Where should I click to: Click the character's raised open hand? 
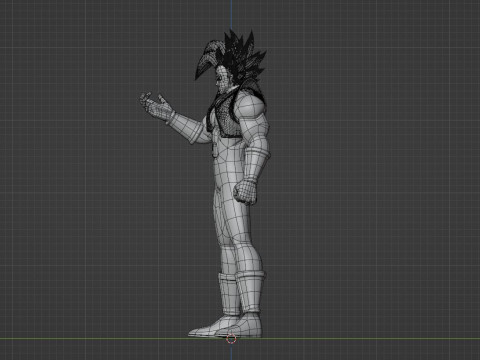[156, 107]
